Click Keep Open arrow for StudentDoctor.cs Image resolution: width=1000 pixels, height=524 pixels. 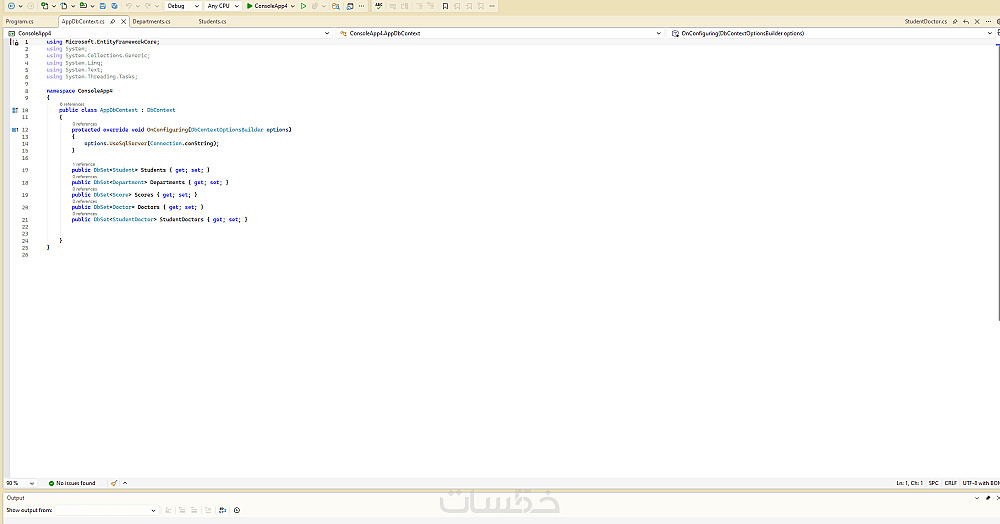click(x=966, y=21)
